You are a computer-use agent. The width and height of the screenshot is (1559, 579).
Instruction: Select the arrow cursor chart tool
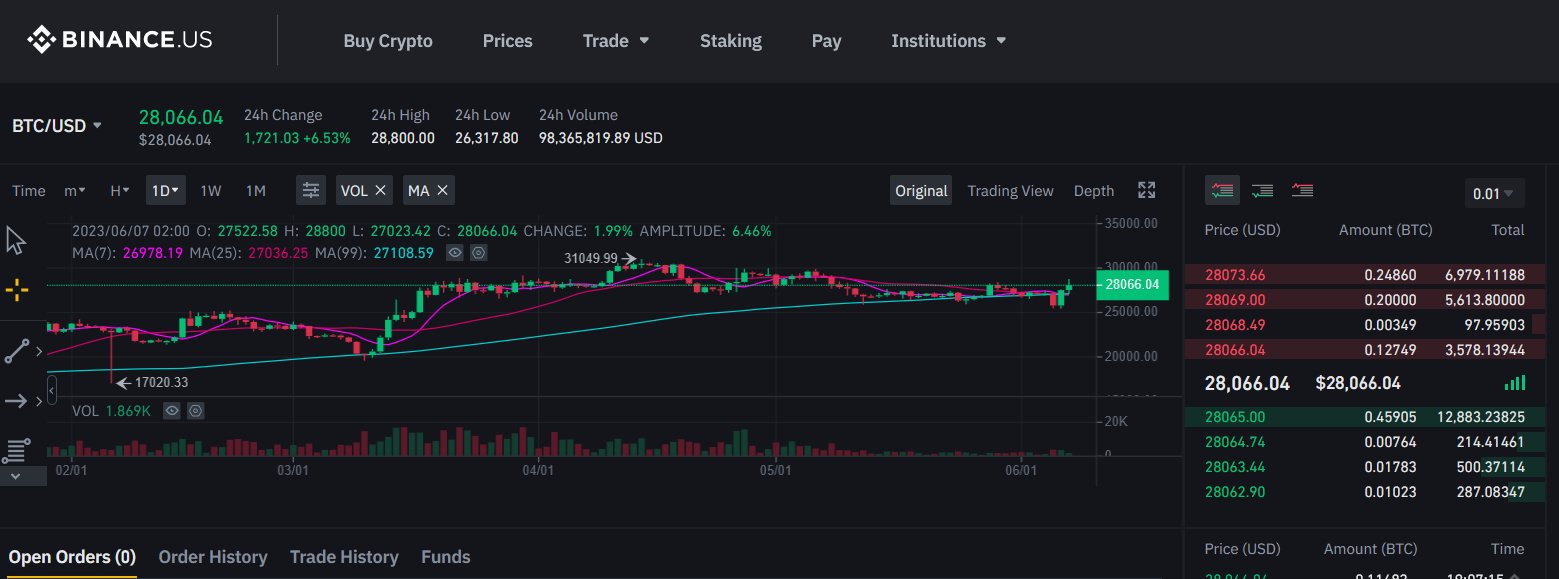[17, 241]
